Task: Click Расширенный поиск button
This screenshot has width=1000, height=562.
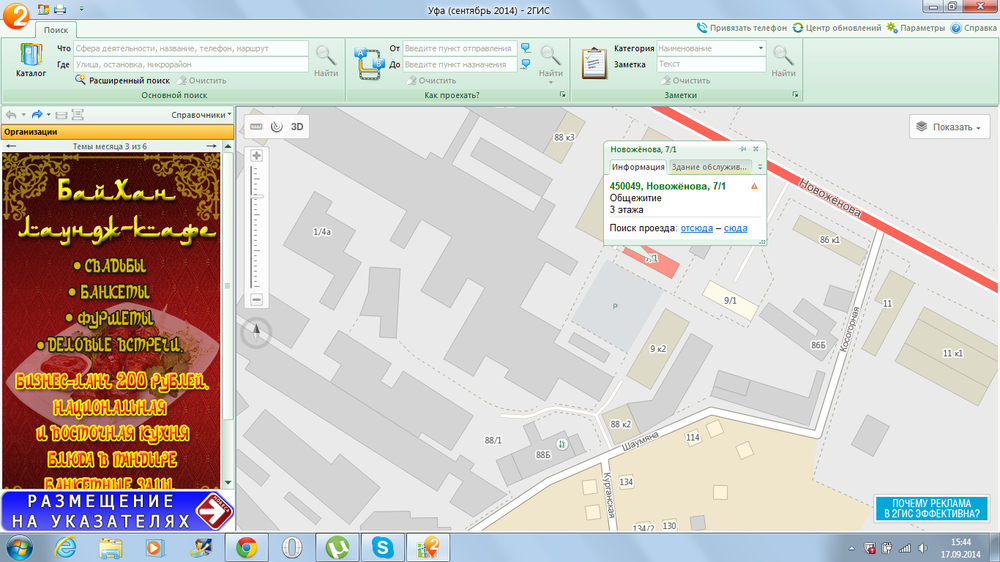Action: pos(122,80)
